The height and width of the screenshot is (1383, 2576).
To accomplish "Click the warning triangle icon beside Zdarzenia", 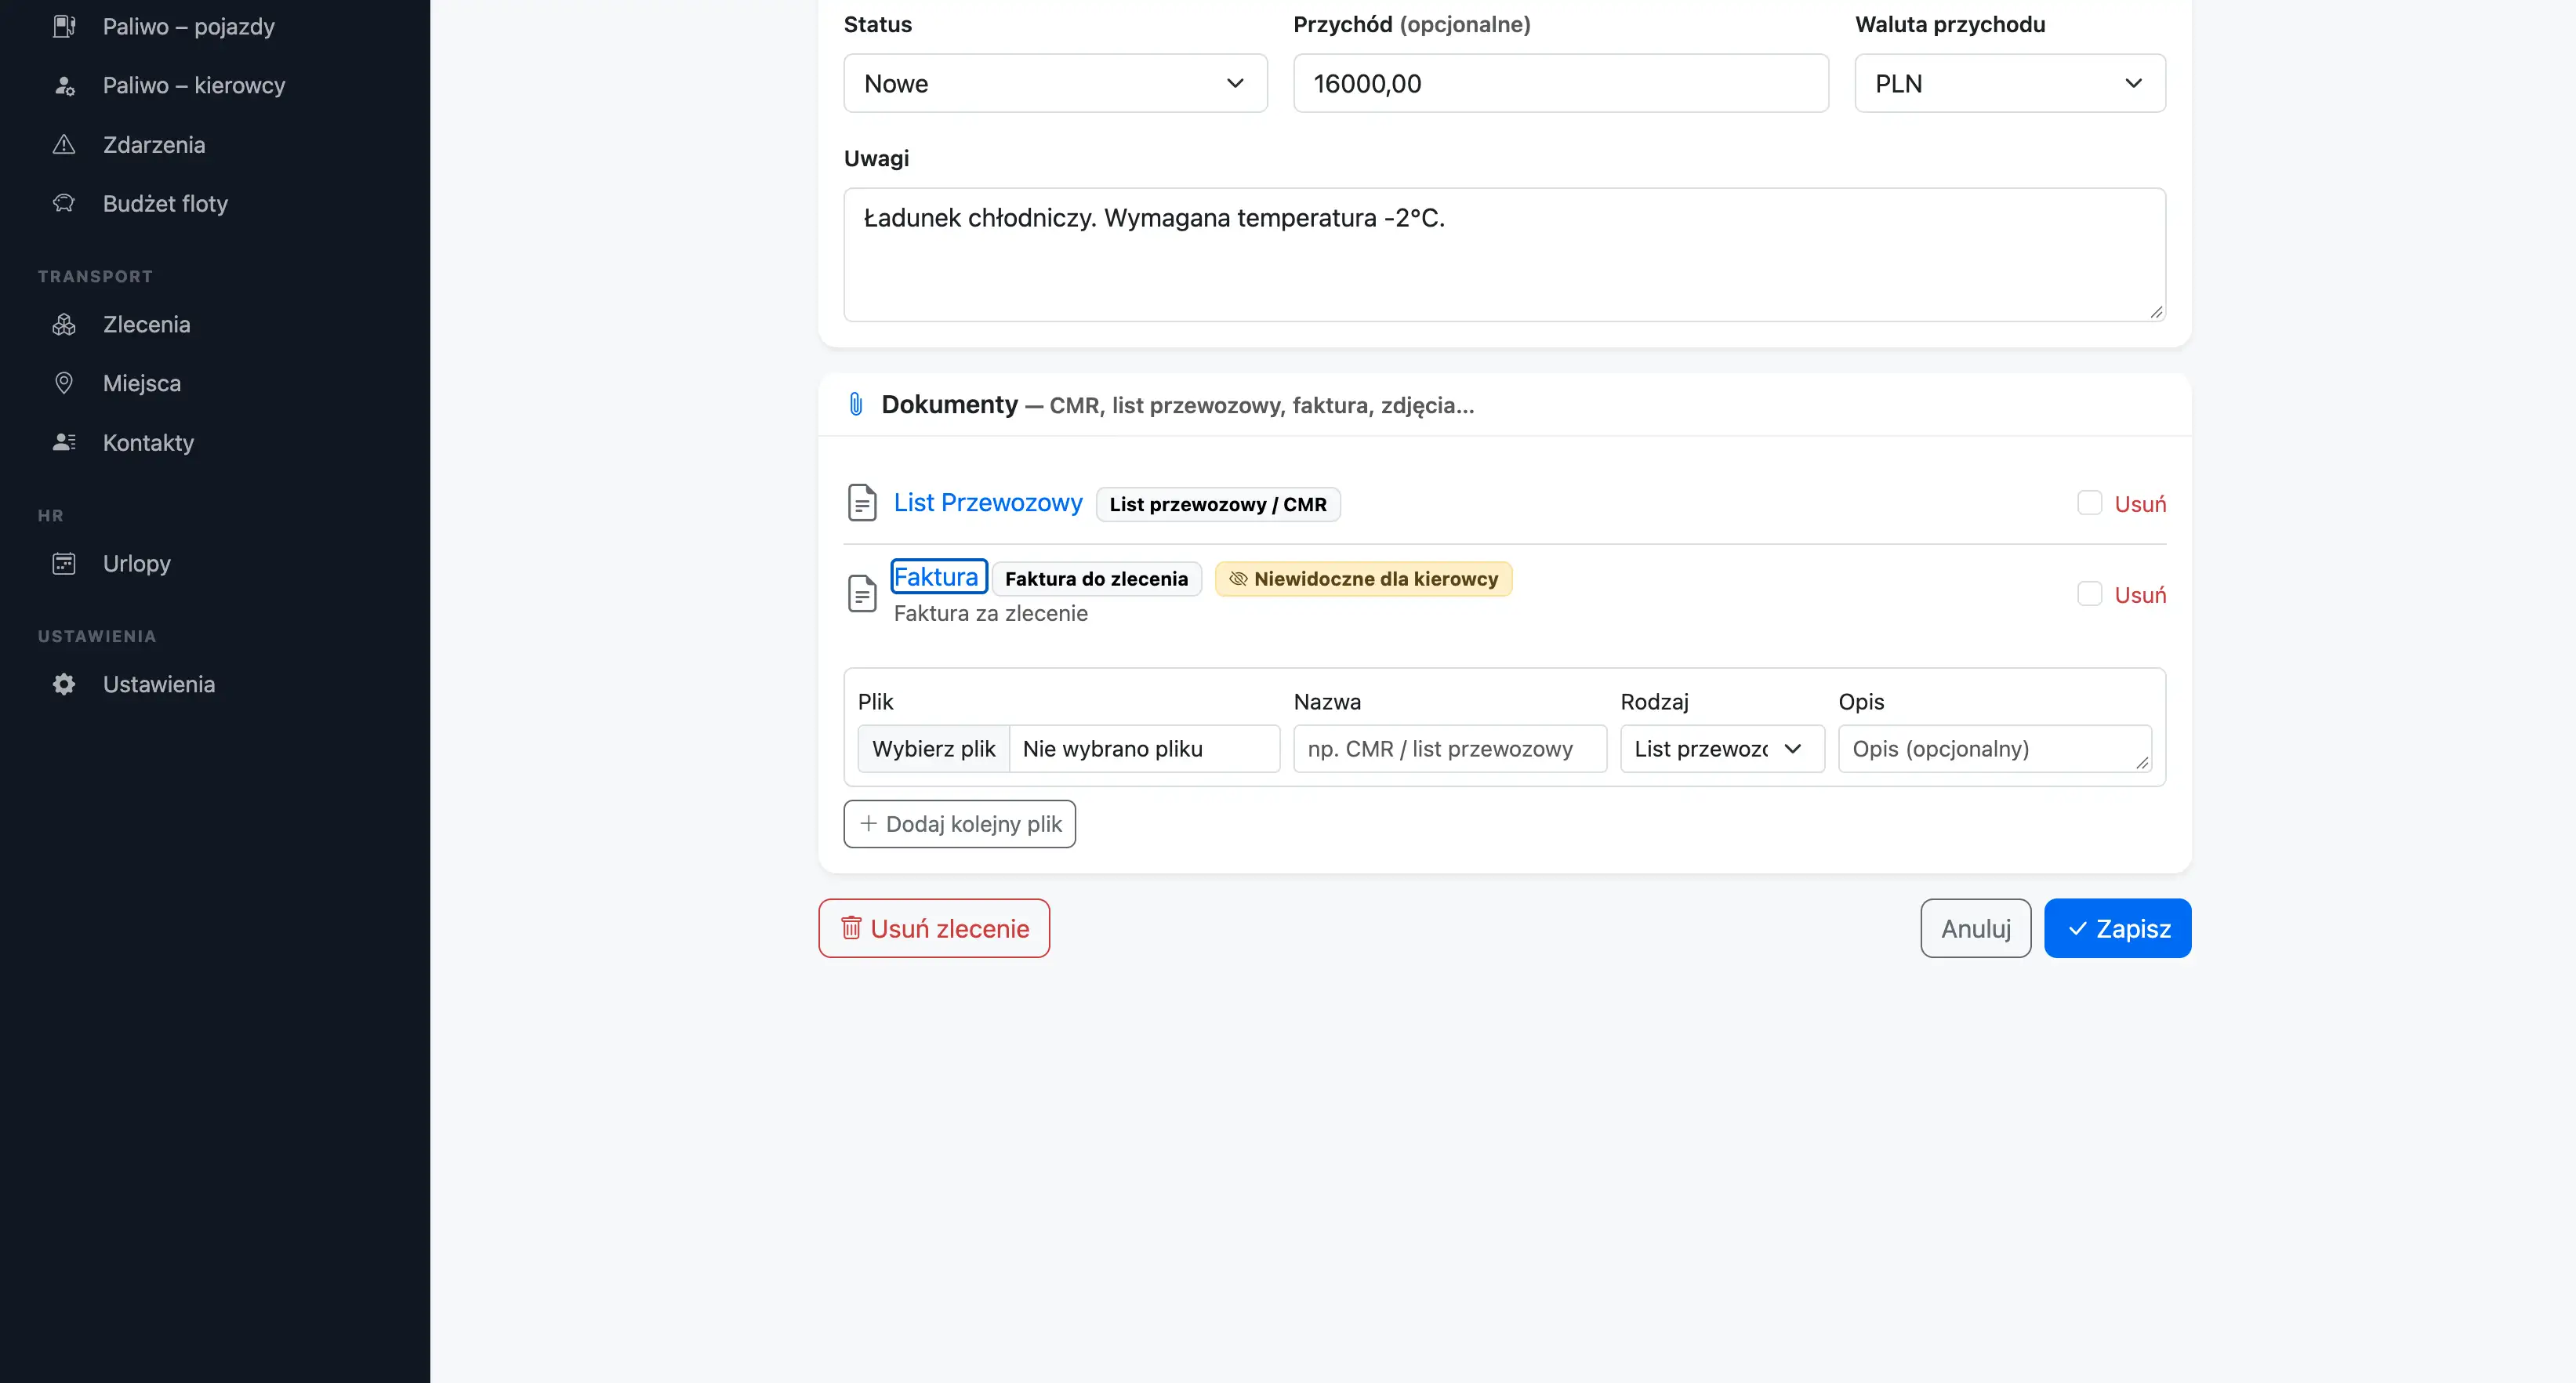I will point(64,145).
